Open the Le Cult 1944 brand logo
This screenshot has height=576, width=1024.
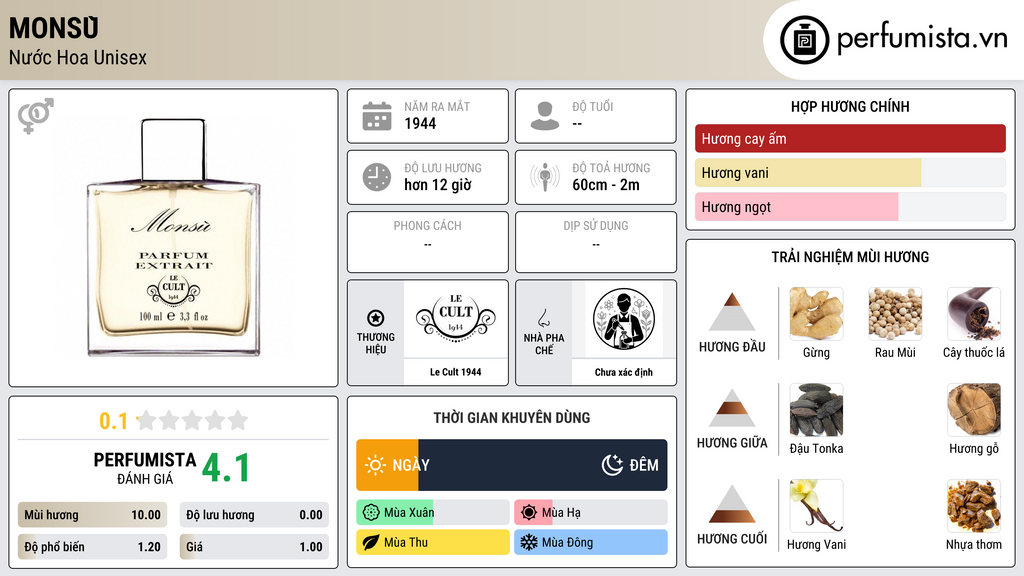click(456, 319)
